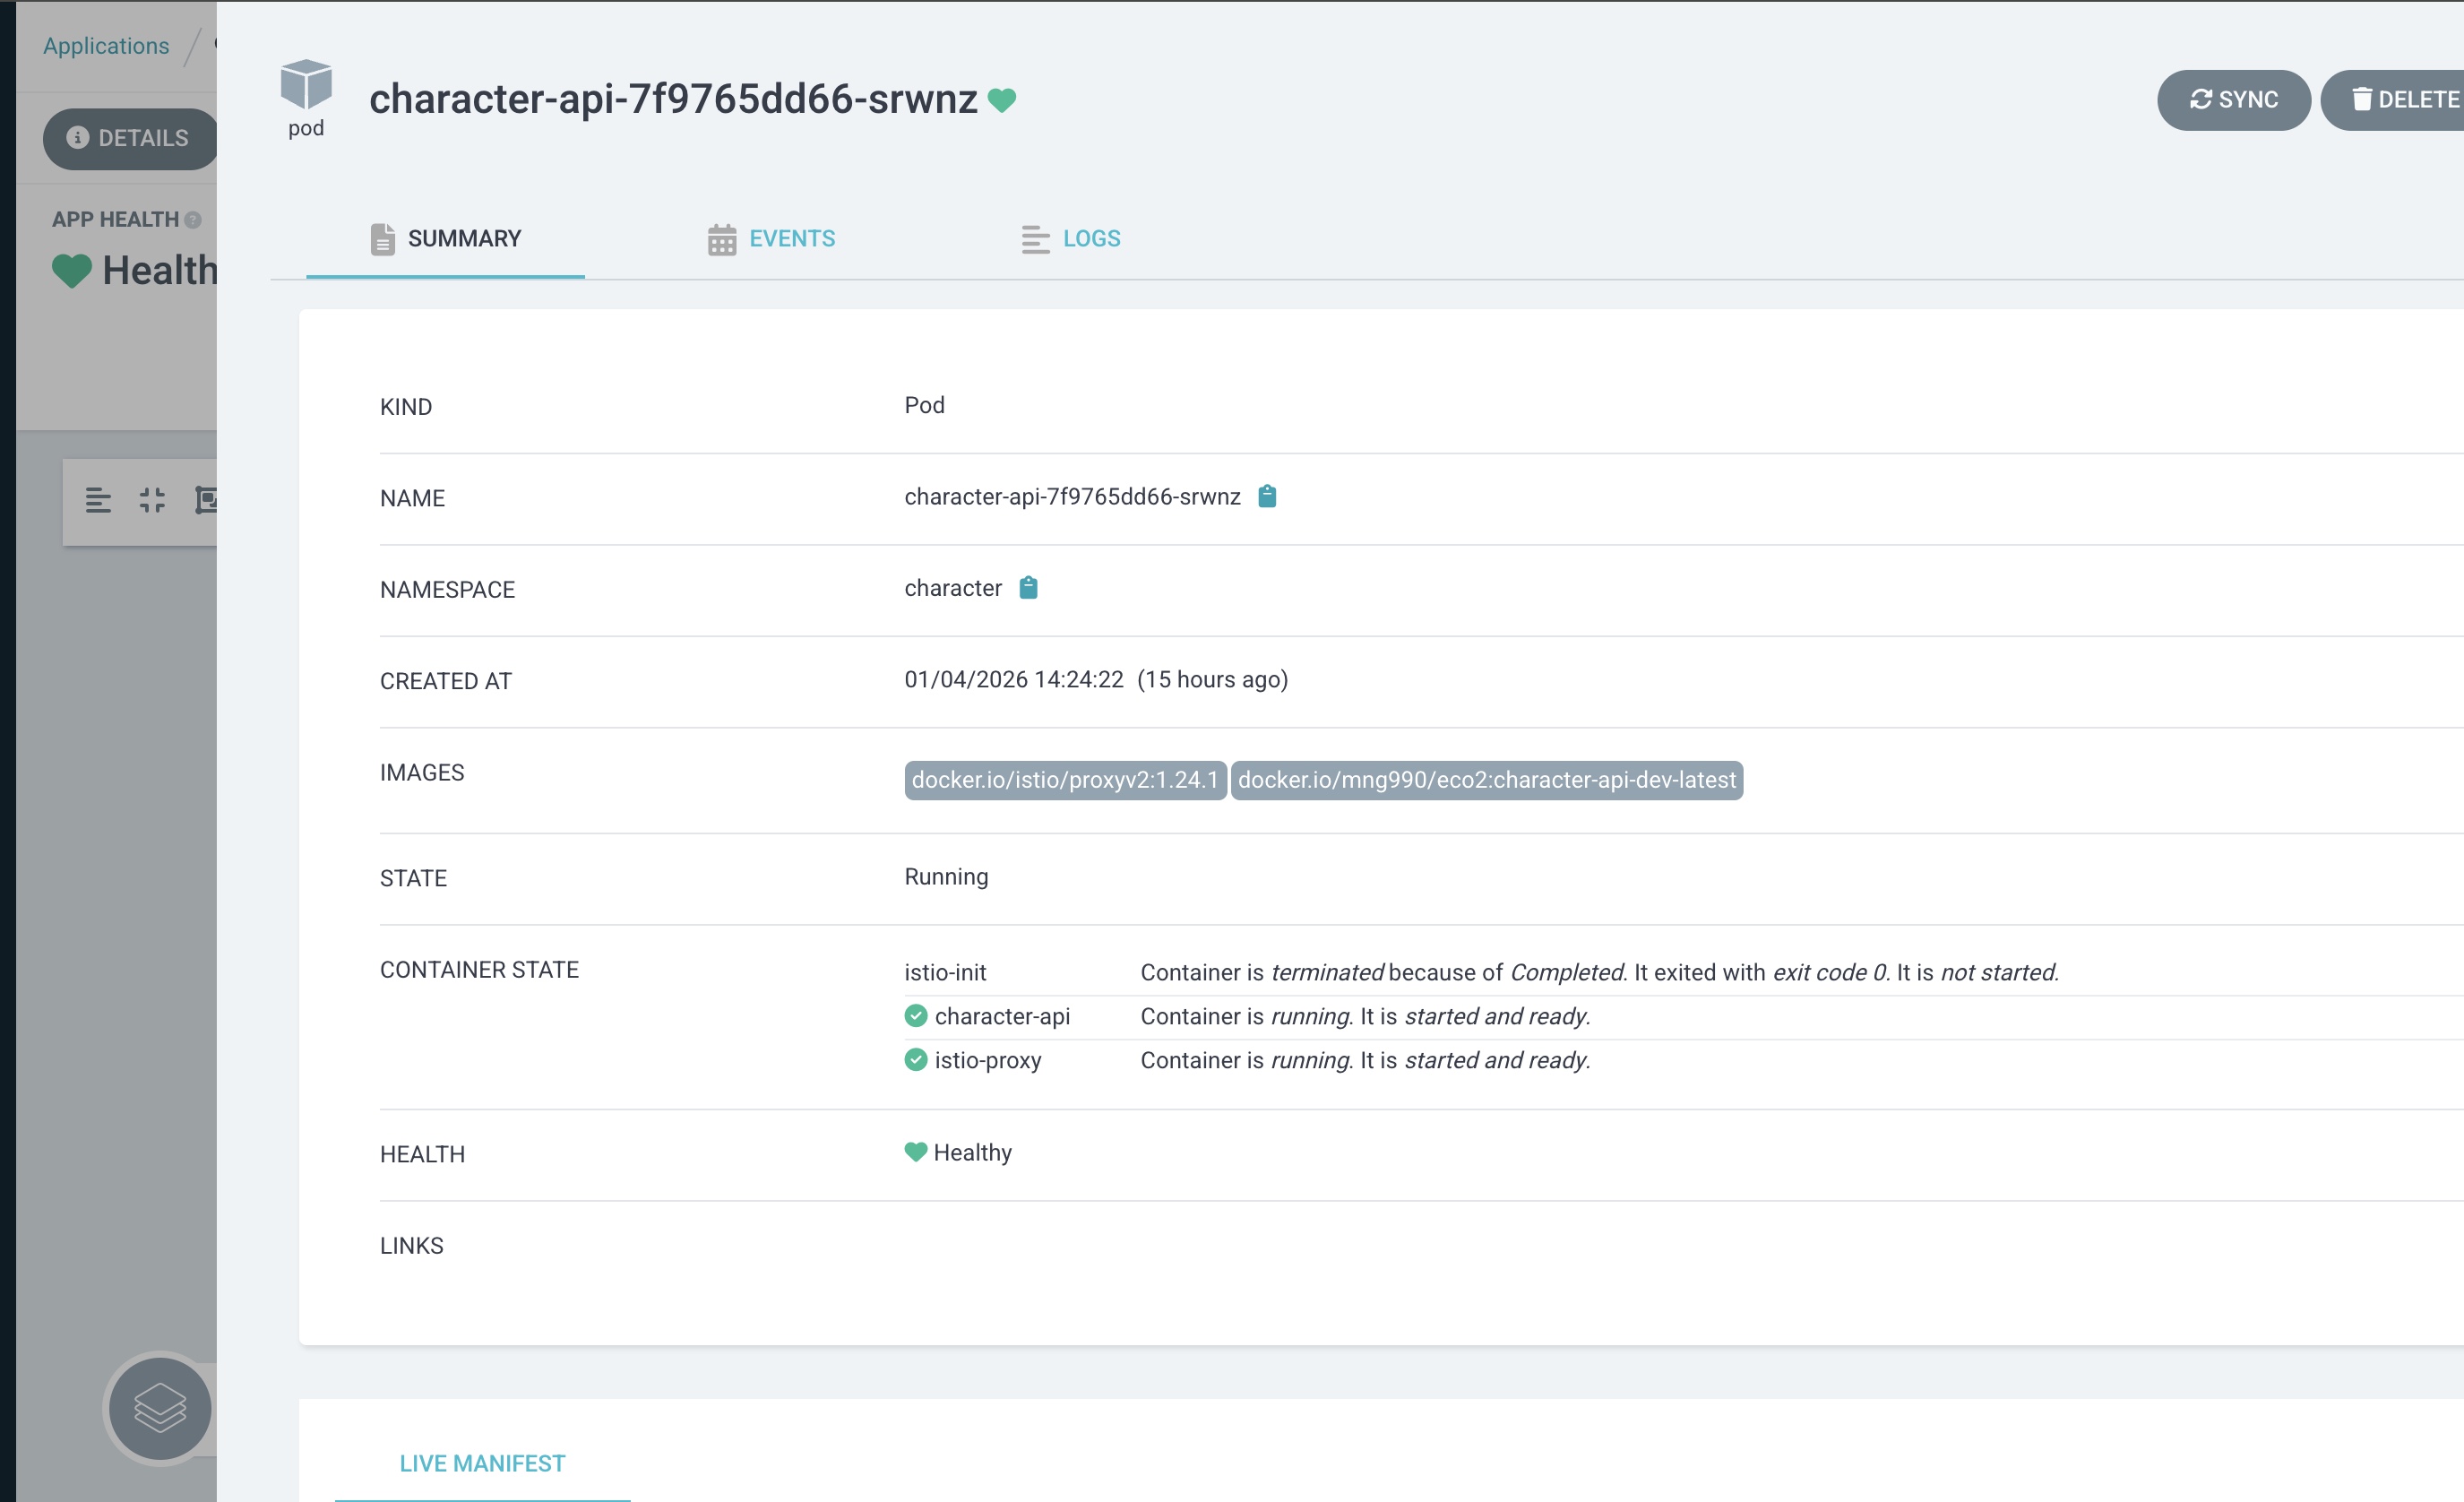Copy namespace with clipboard icon
Viewport: 2464px width, 1502px height.
coord(1028,588)
